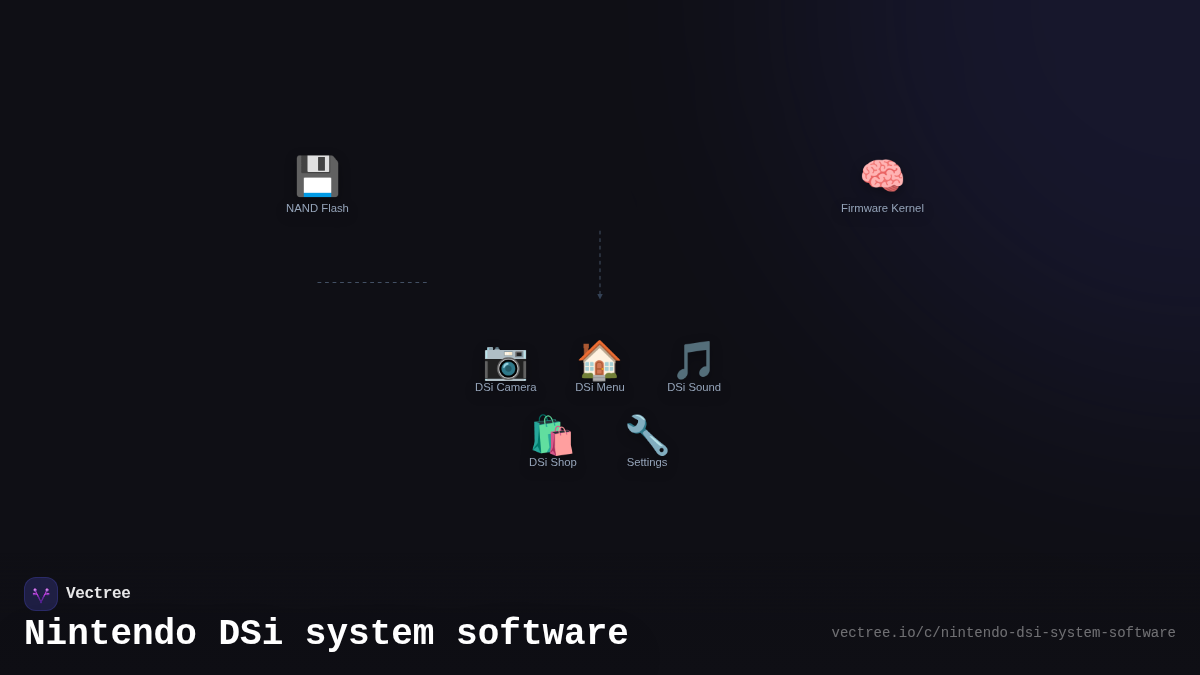Click the Vectree logo icon
The height and width of the screenshot is (675, 1200).
tap(40, 593)
